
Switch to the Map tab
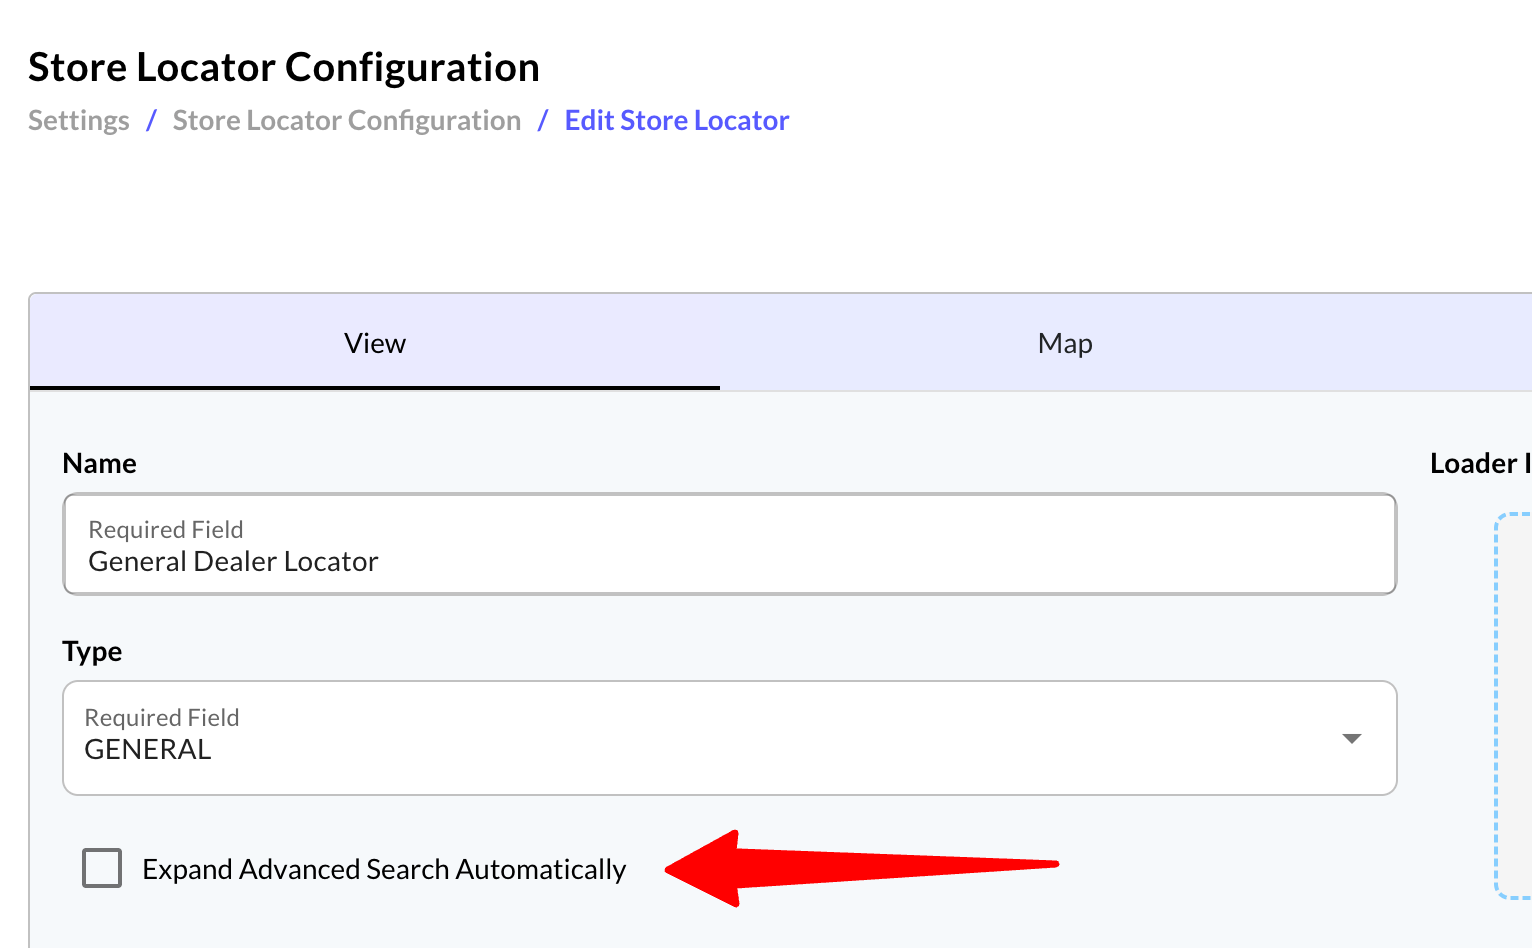1065,343
